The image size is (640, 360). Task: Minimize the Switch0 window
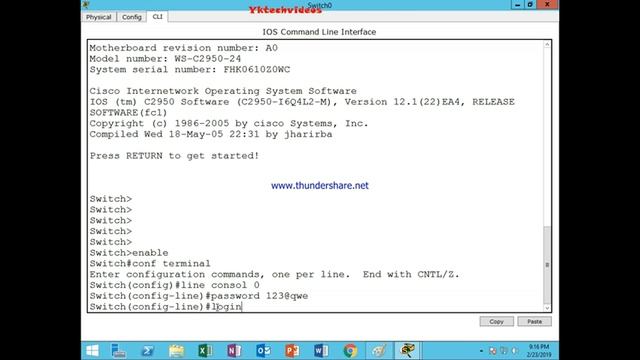coord(517,5)
